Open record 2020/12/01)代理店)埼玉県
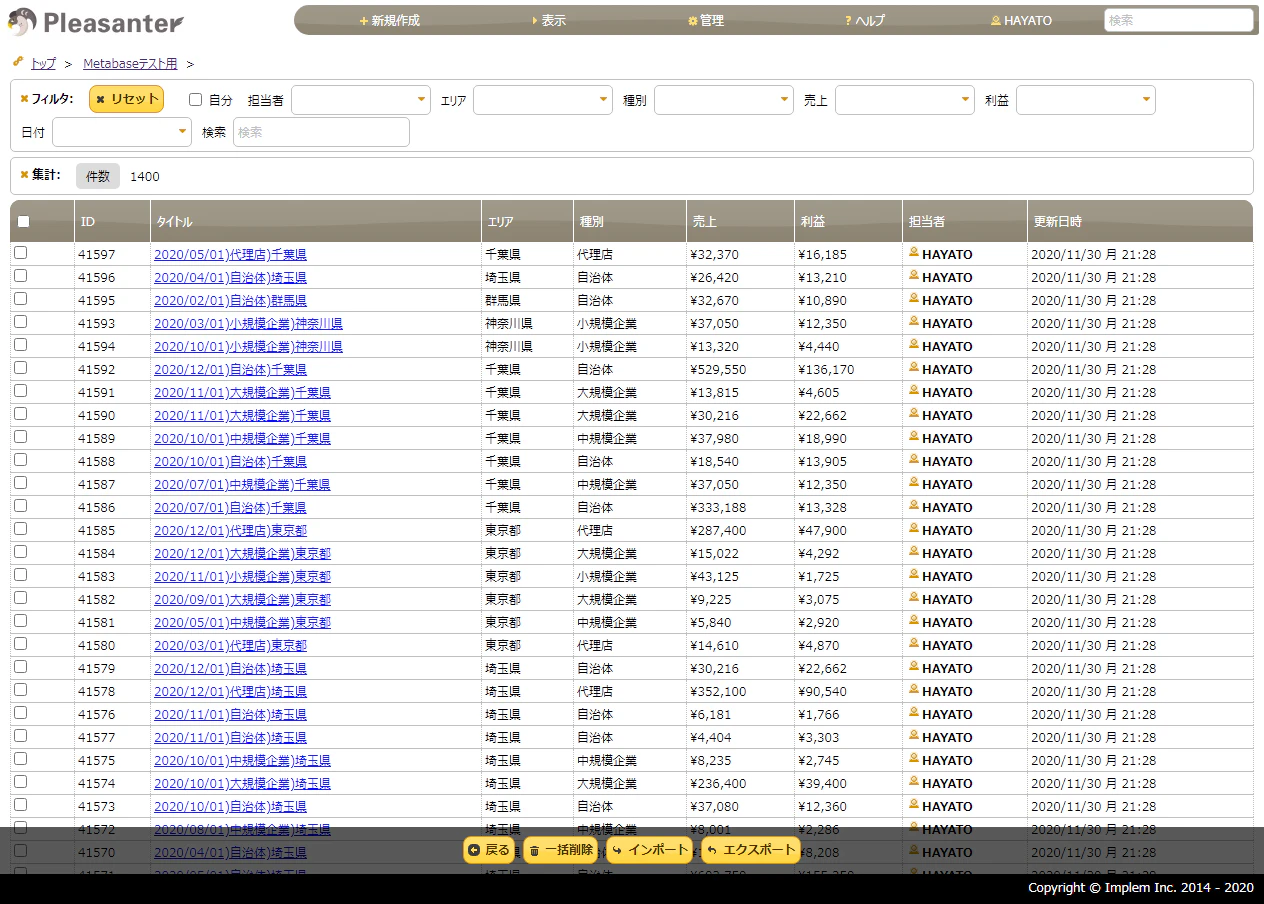Viewport: 1264px width, 904px height. 230,692
